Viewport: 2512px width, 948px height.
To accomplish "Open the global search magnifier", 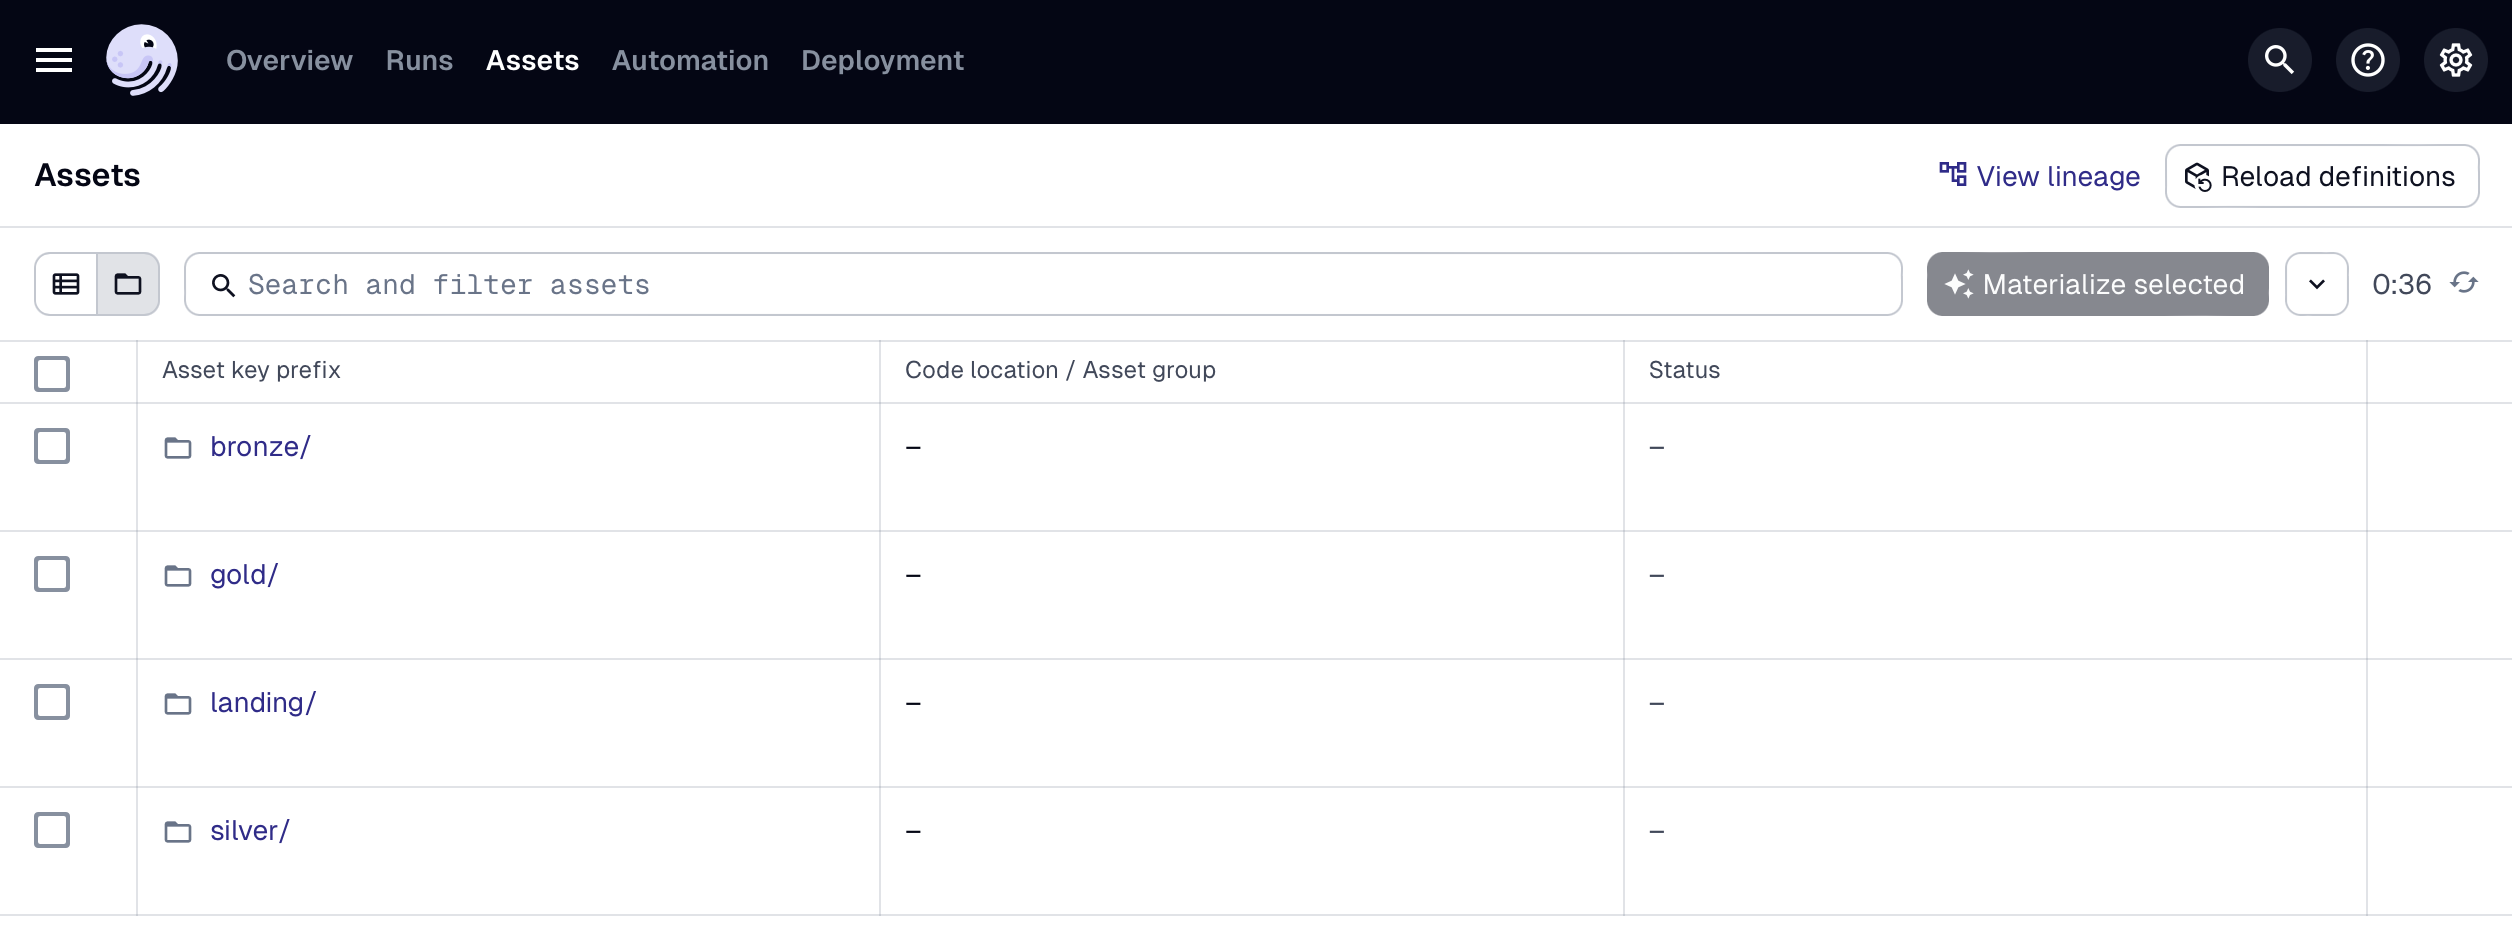I will [2279, 60].
